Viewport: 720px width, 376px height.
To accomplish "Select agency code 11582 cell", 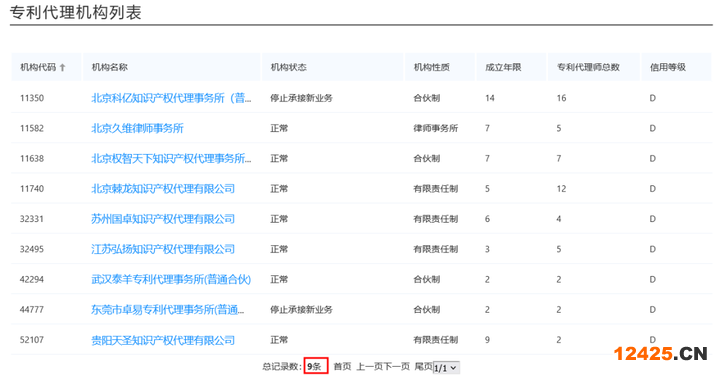I will pos(32,128).
